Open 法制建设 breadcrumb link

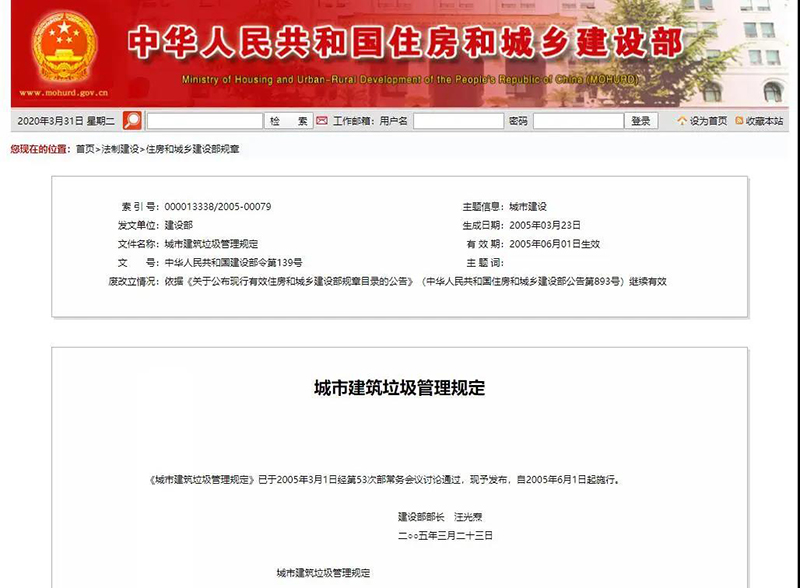[120, 149]
